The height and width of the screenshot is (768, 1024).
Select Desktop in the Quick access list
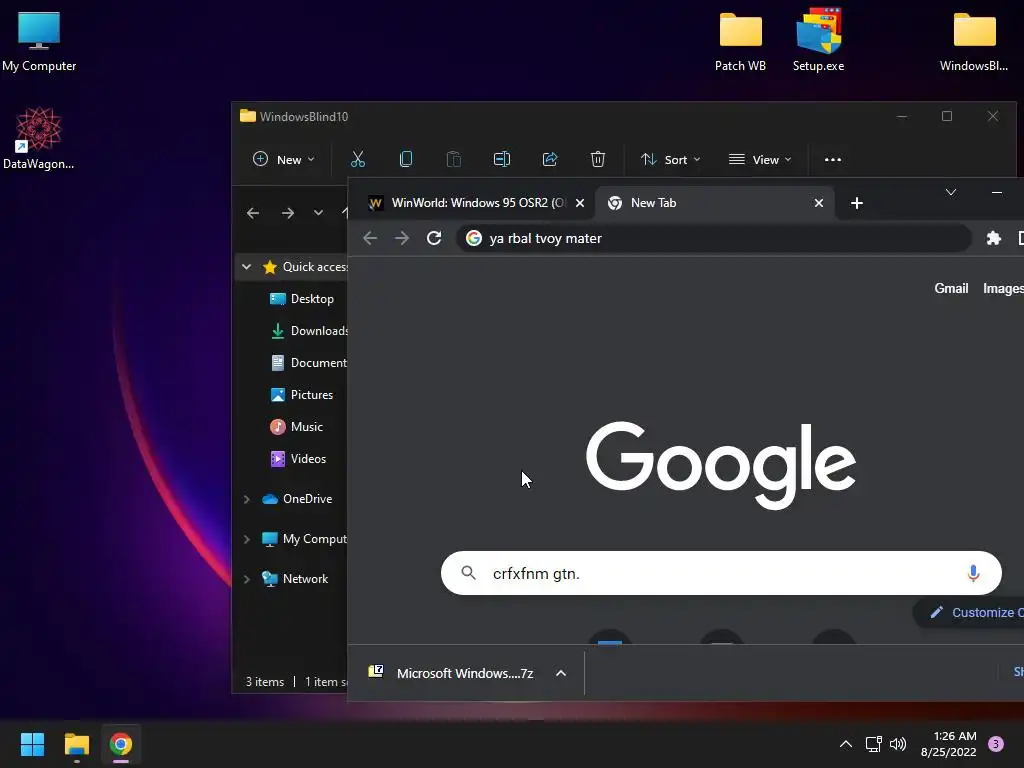pyautogui.click(x=301, y=298)
